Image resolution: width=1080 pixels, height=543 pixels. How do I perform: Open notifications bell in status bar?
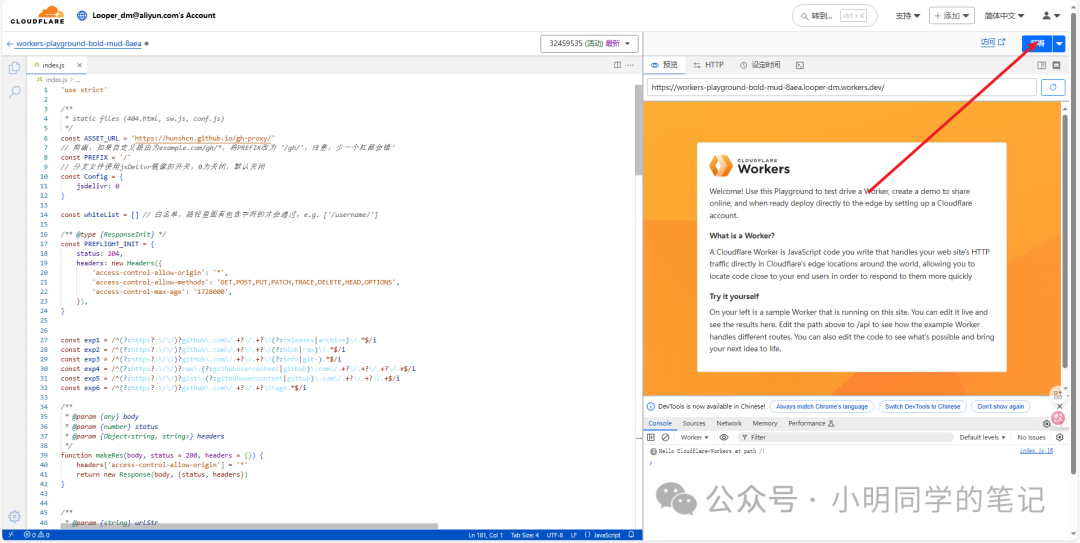click(630, 535)
